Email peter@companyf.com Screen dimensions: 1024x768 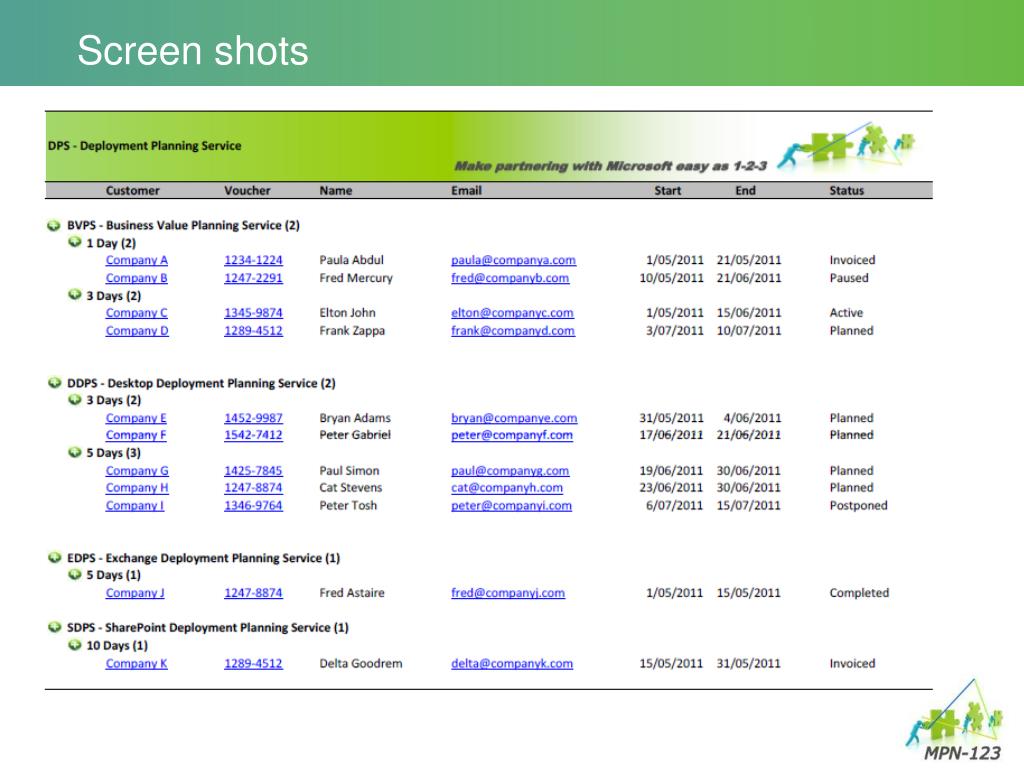(x=512, y=435)
